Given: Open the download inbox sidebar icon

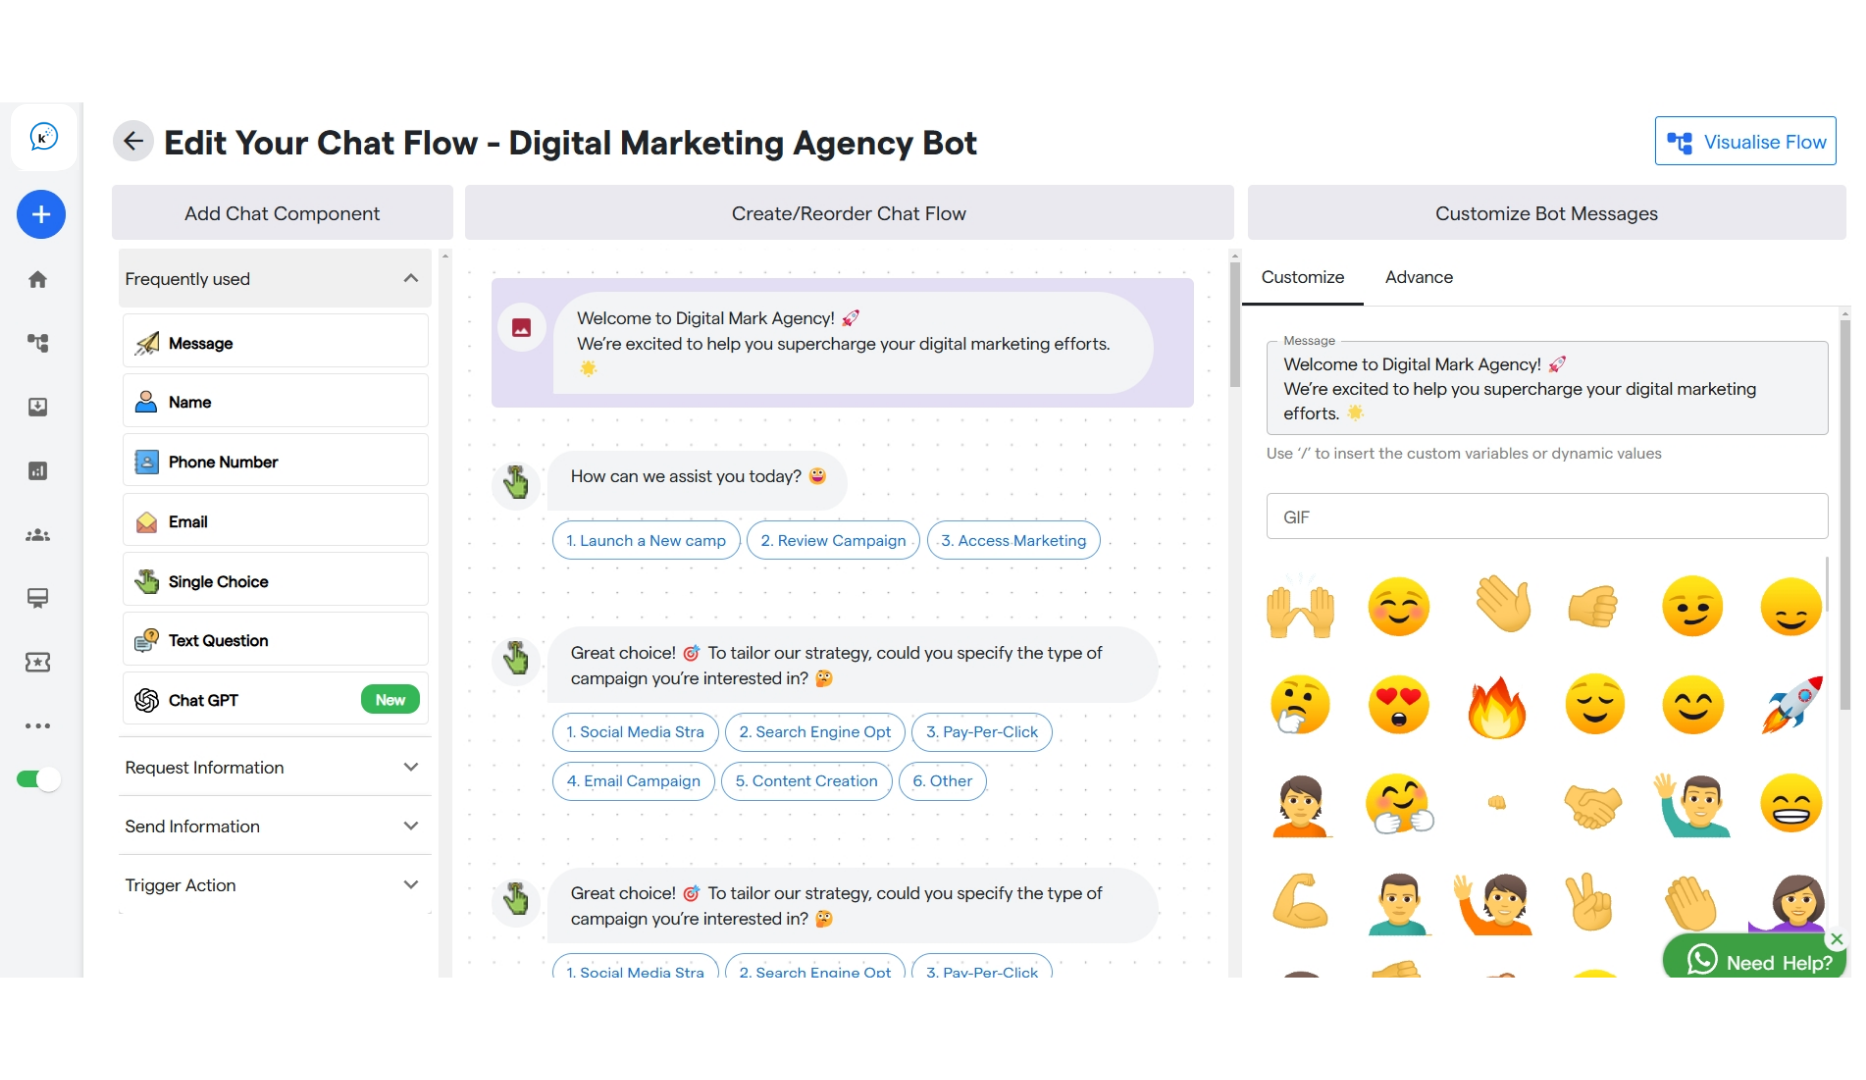Looking at the screenshot, I should click(38, 407).
